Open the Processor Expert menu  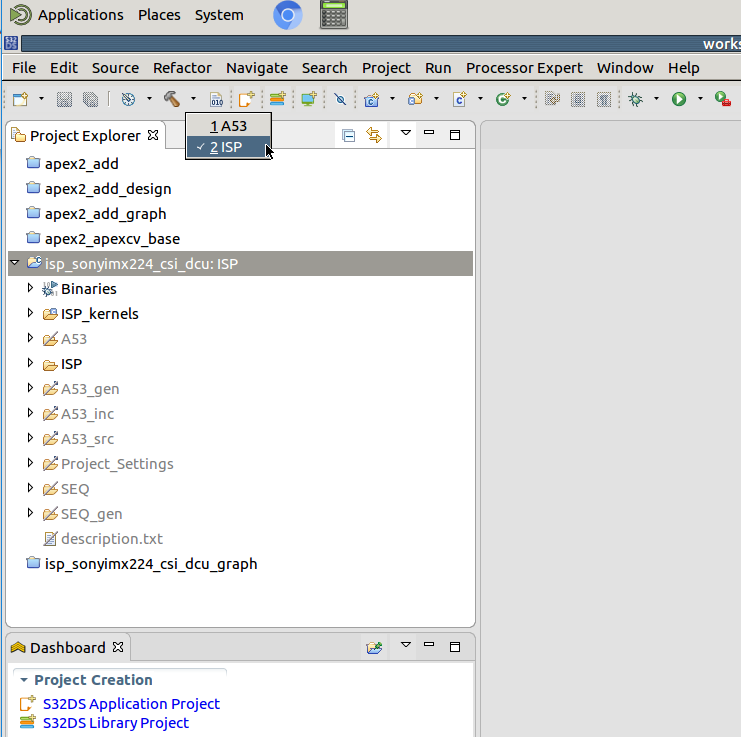(x=524, y=68)
